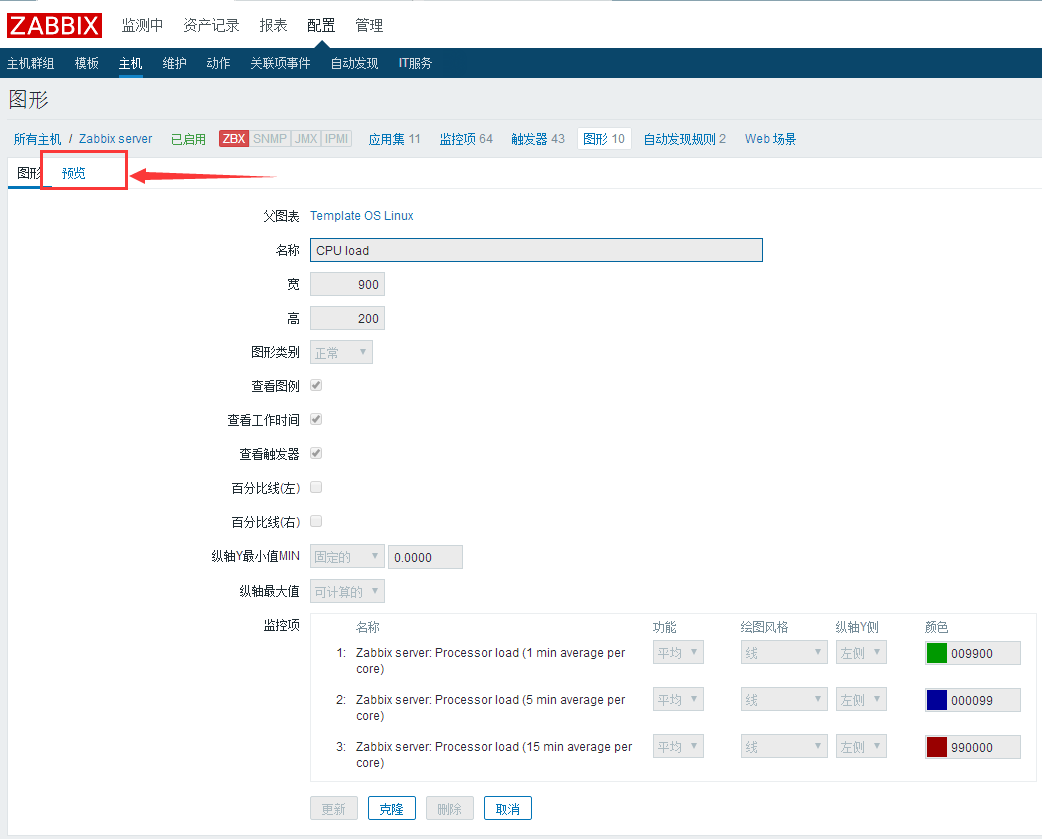1042x839 pixels.
Task: Click the 取消 button
Action: point(508,808)
